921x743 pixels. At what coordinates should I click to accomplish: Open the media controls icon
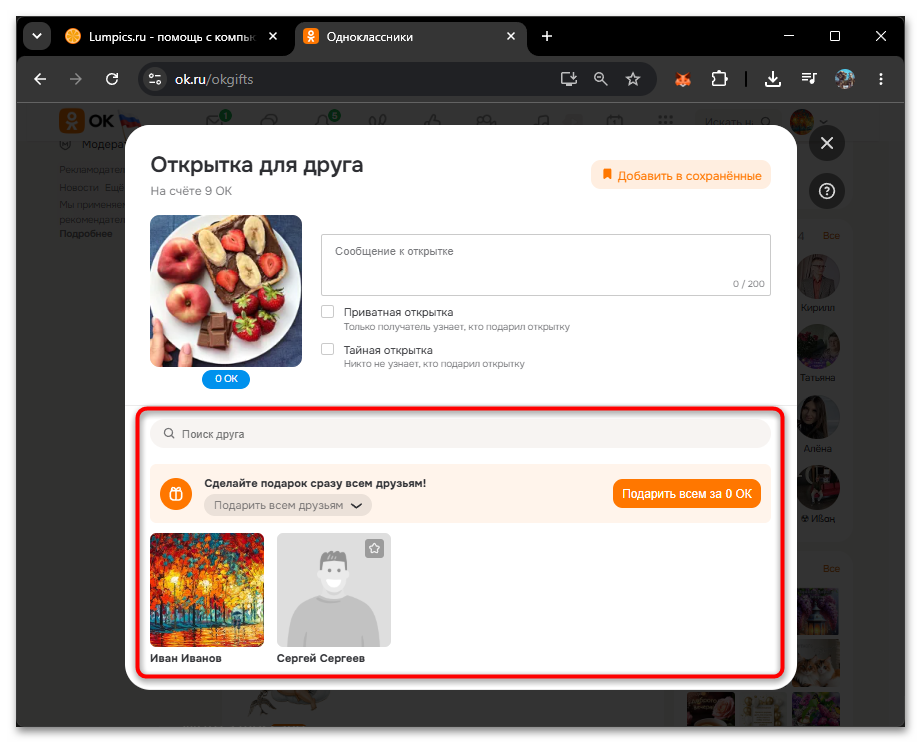809,79
